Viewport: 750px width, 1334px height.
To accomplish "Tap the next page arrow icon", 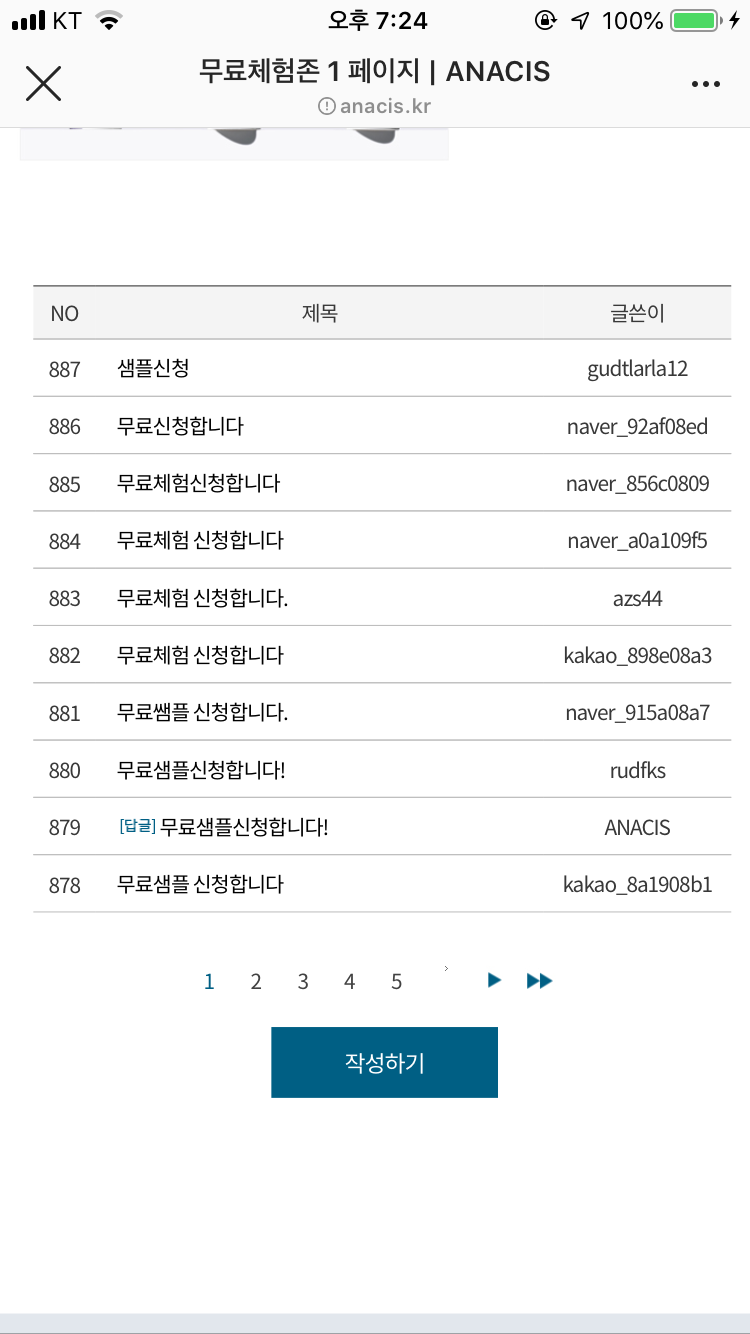I will 494,981.
